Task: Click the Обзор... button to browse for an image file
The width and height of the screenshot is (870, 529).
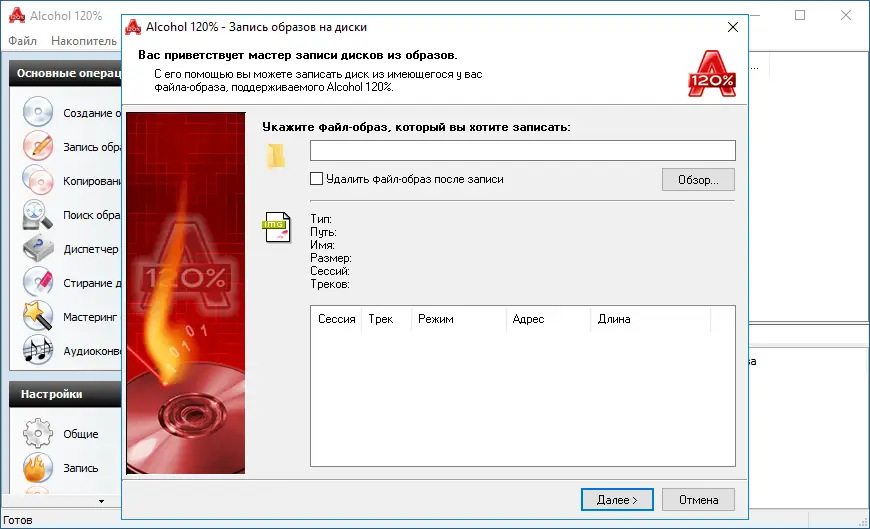Action: pos(698,180)
